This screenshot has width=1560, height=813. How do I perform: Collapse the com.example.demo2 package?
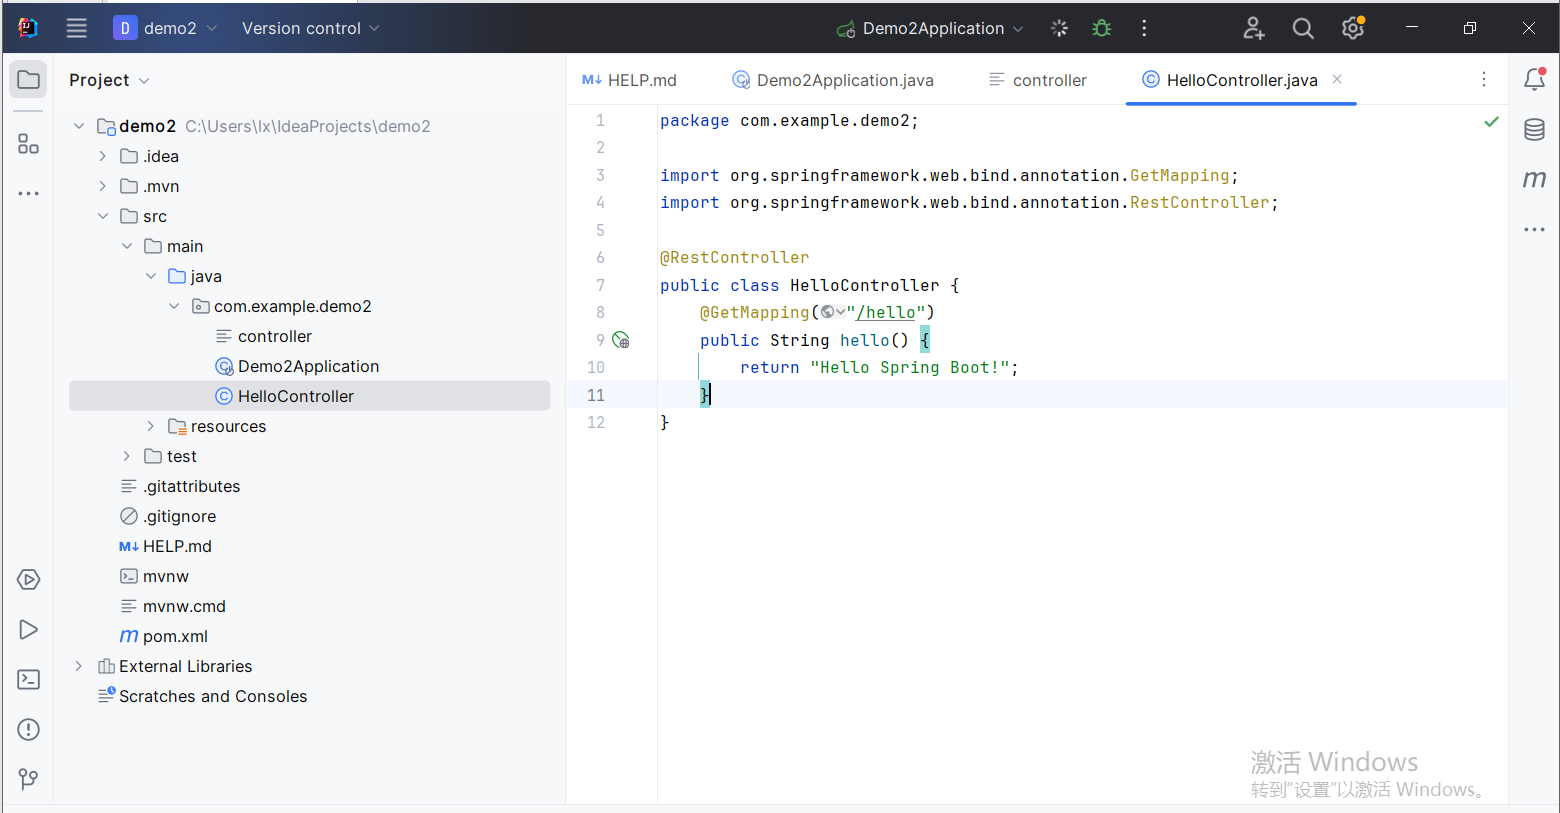pos(175,306)
